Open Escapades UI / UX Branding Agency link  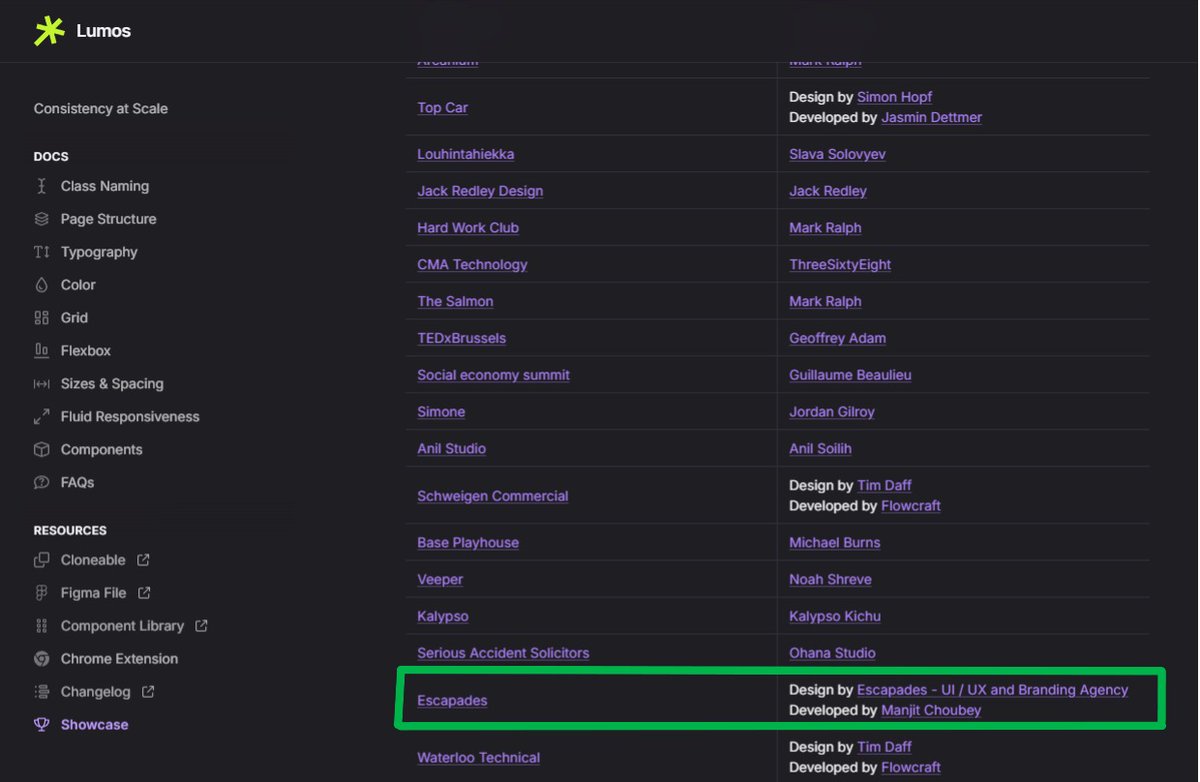coord(993,690)
